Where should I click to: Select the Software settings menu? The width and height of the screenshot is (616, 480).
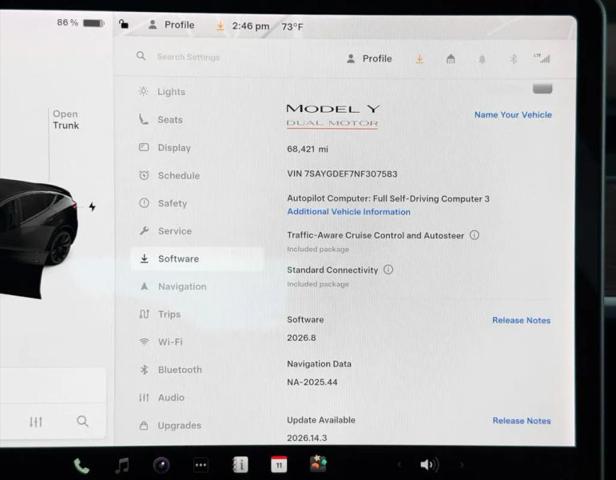[x=196, y=259]
